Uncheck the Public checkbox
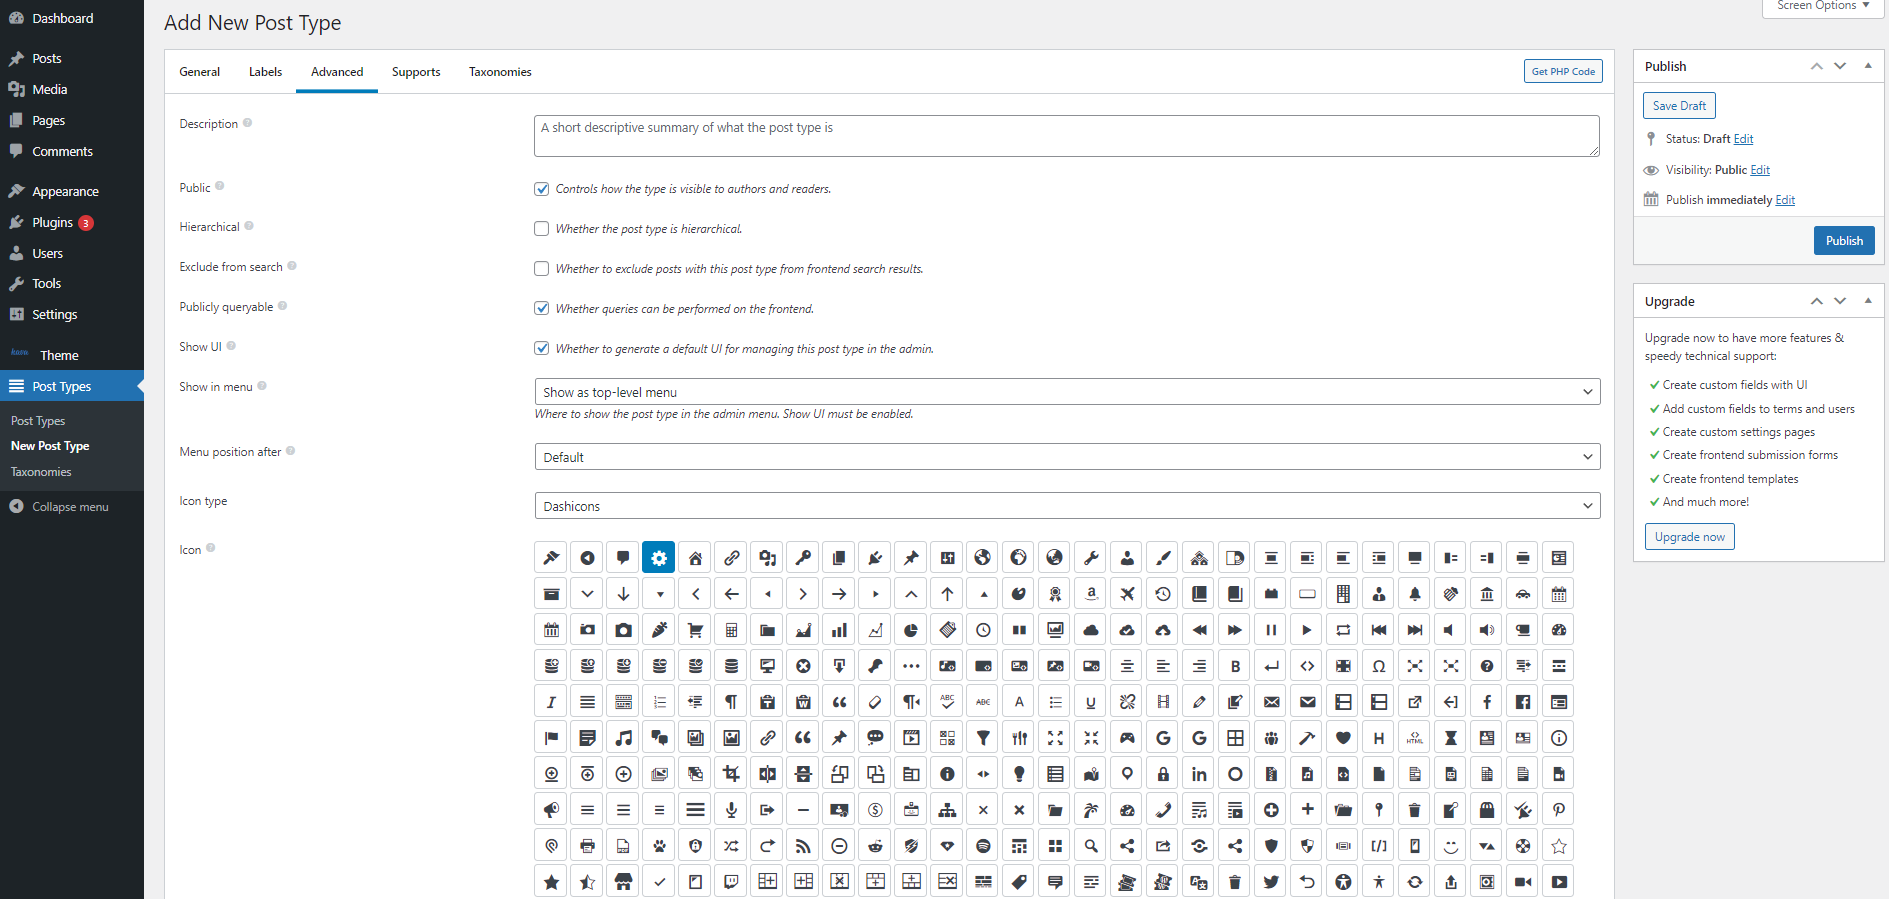The width and height of the screenshot is (1889, 899). point(541,189)
